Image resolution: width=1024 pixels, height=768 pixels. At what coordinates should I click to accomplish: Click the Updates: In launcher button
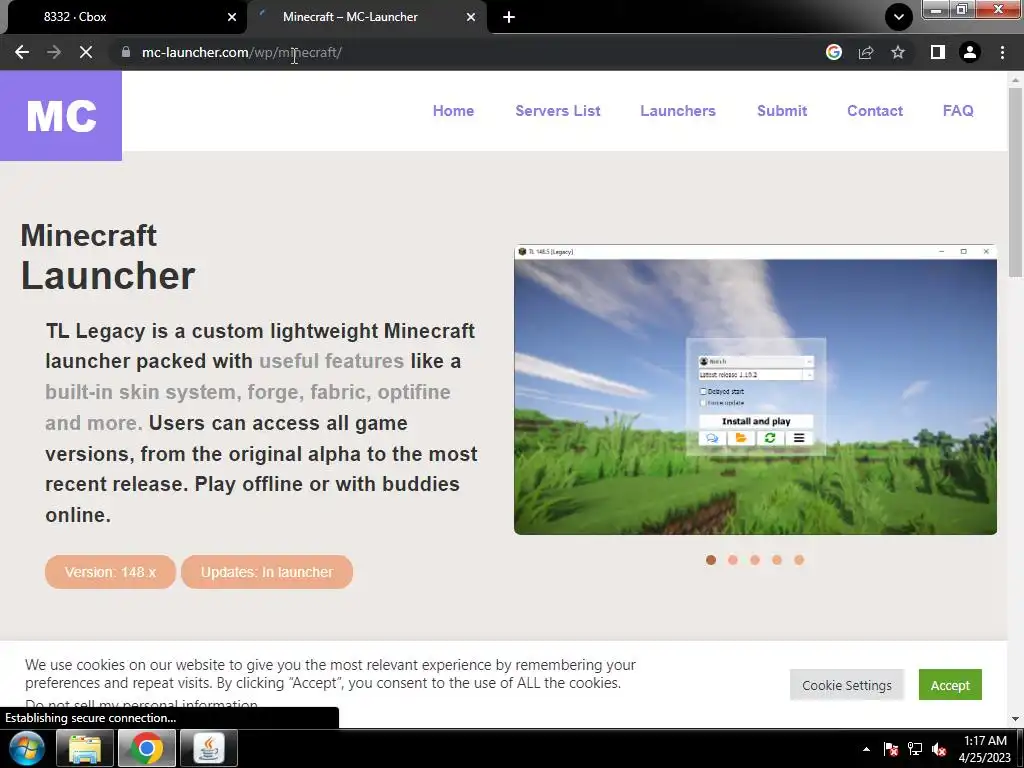(267, 572)
